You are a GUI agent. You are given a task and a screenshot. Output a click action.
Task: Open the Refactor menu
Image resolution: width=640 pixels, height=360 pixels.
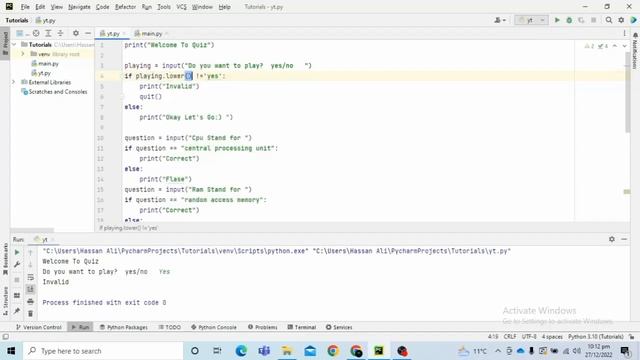(x=125, y=7)
